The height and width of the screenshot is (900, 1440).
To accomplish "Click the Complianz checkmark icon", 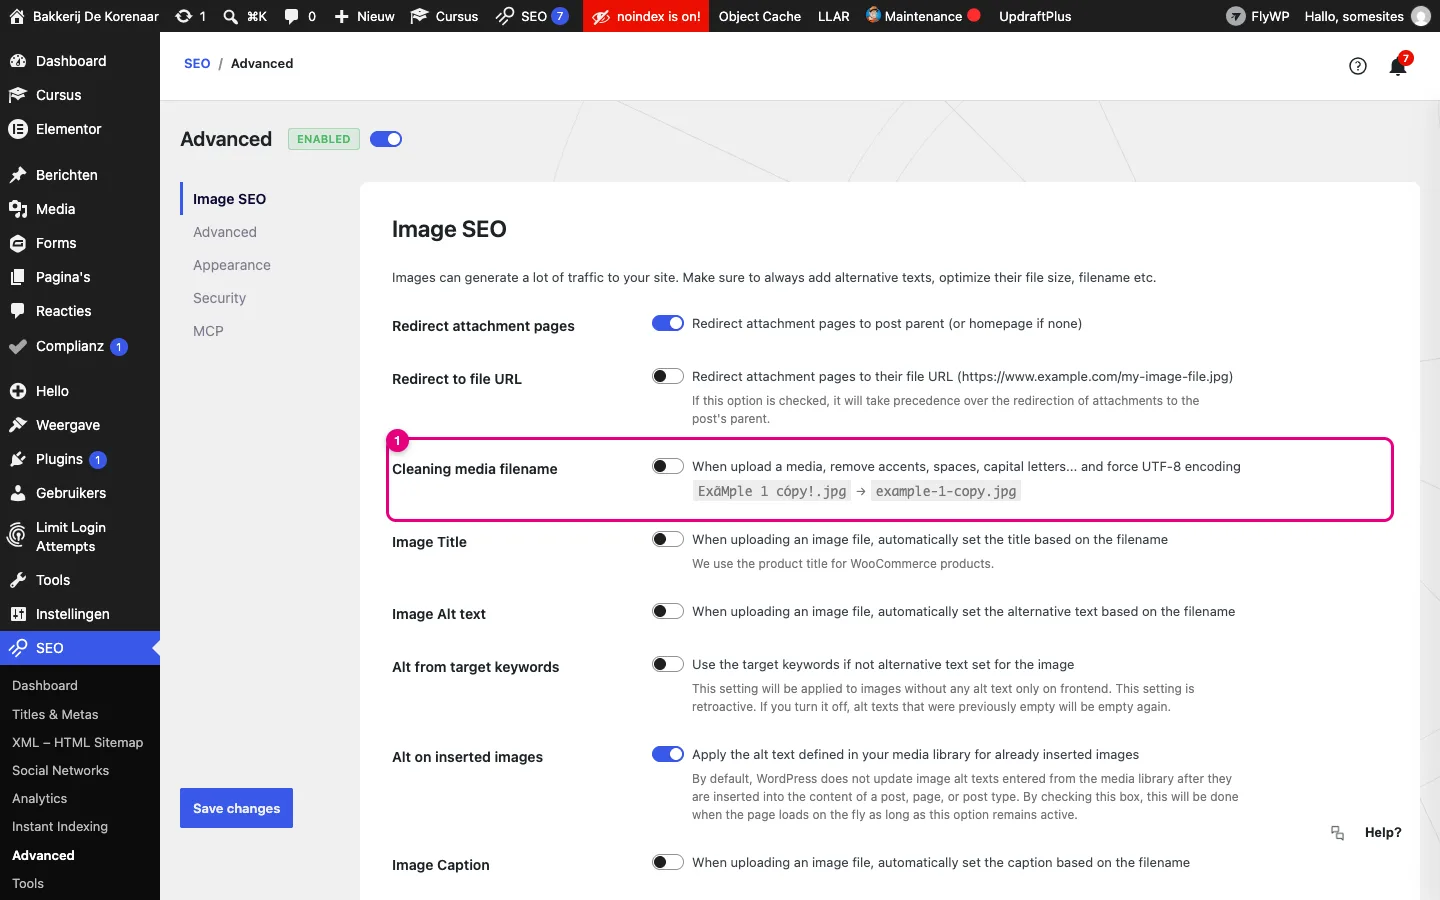I will [18, 347].
